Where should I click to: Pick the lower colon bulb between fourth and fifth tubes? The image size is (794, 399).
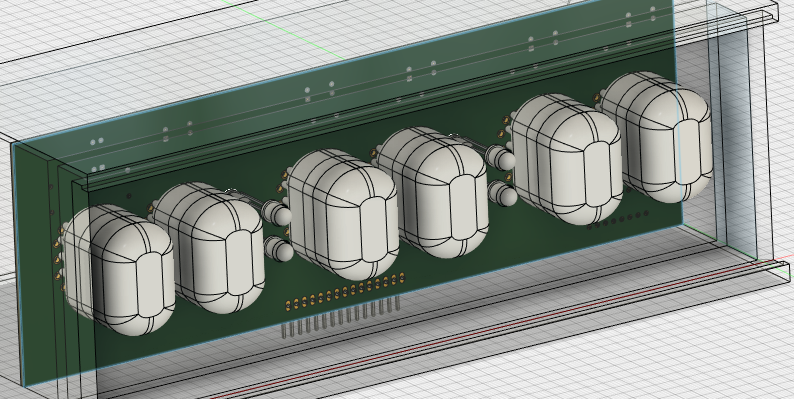[x=503, y=194]
